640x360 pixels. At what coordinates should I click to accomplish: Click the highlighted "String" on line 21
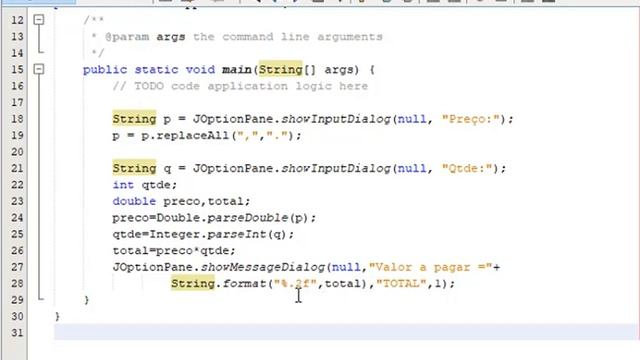coord(134,168)
